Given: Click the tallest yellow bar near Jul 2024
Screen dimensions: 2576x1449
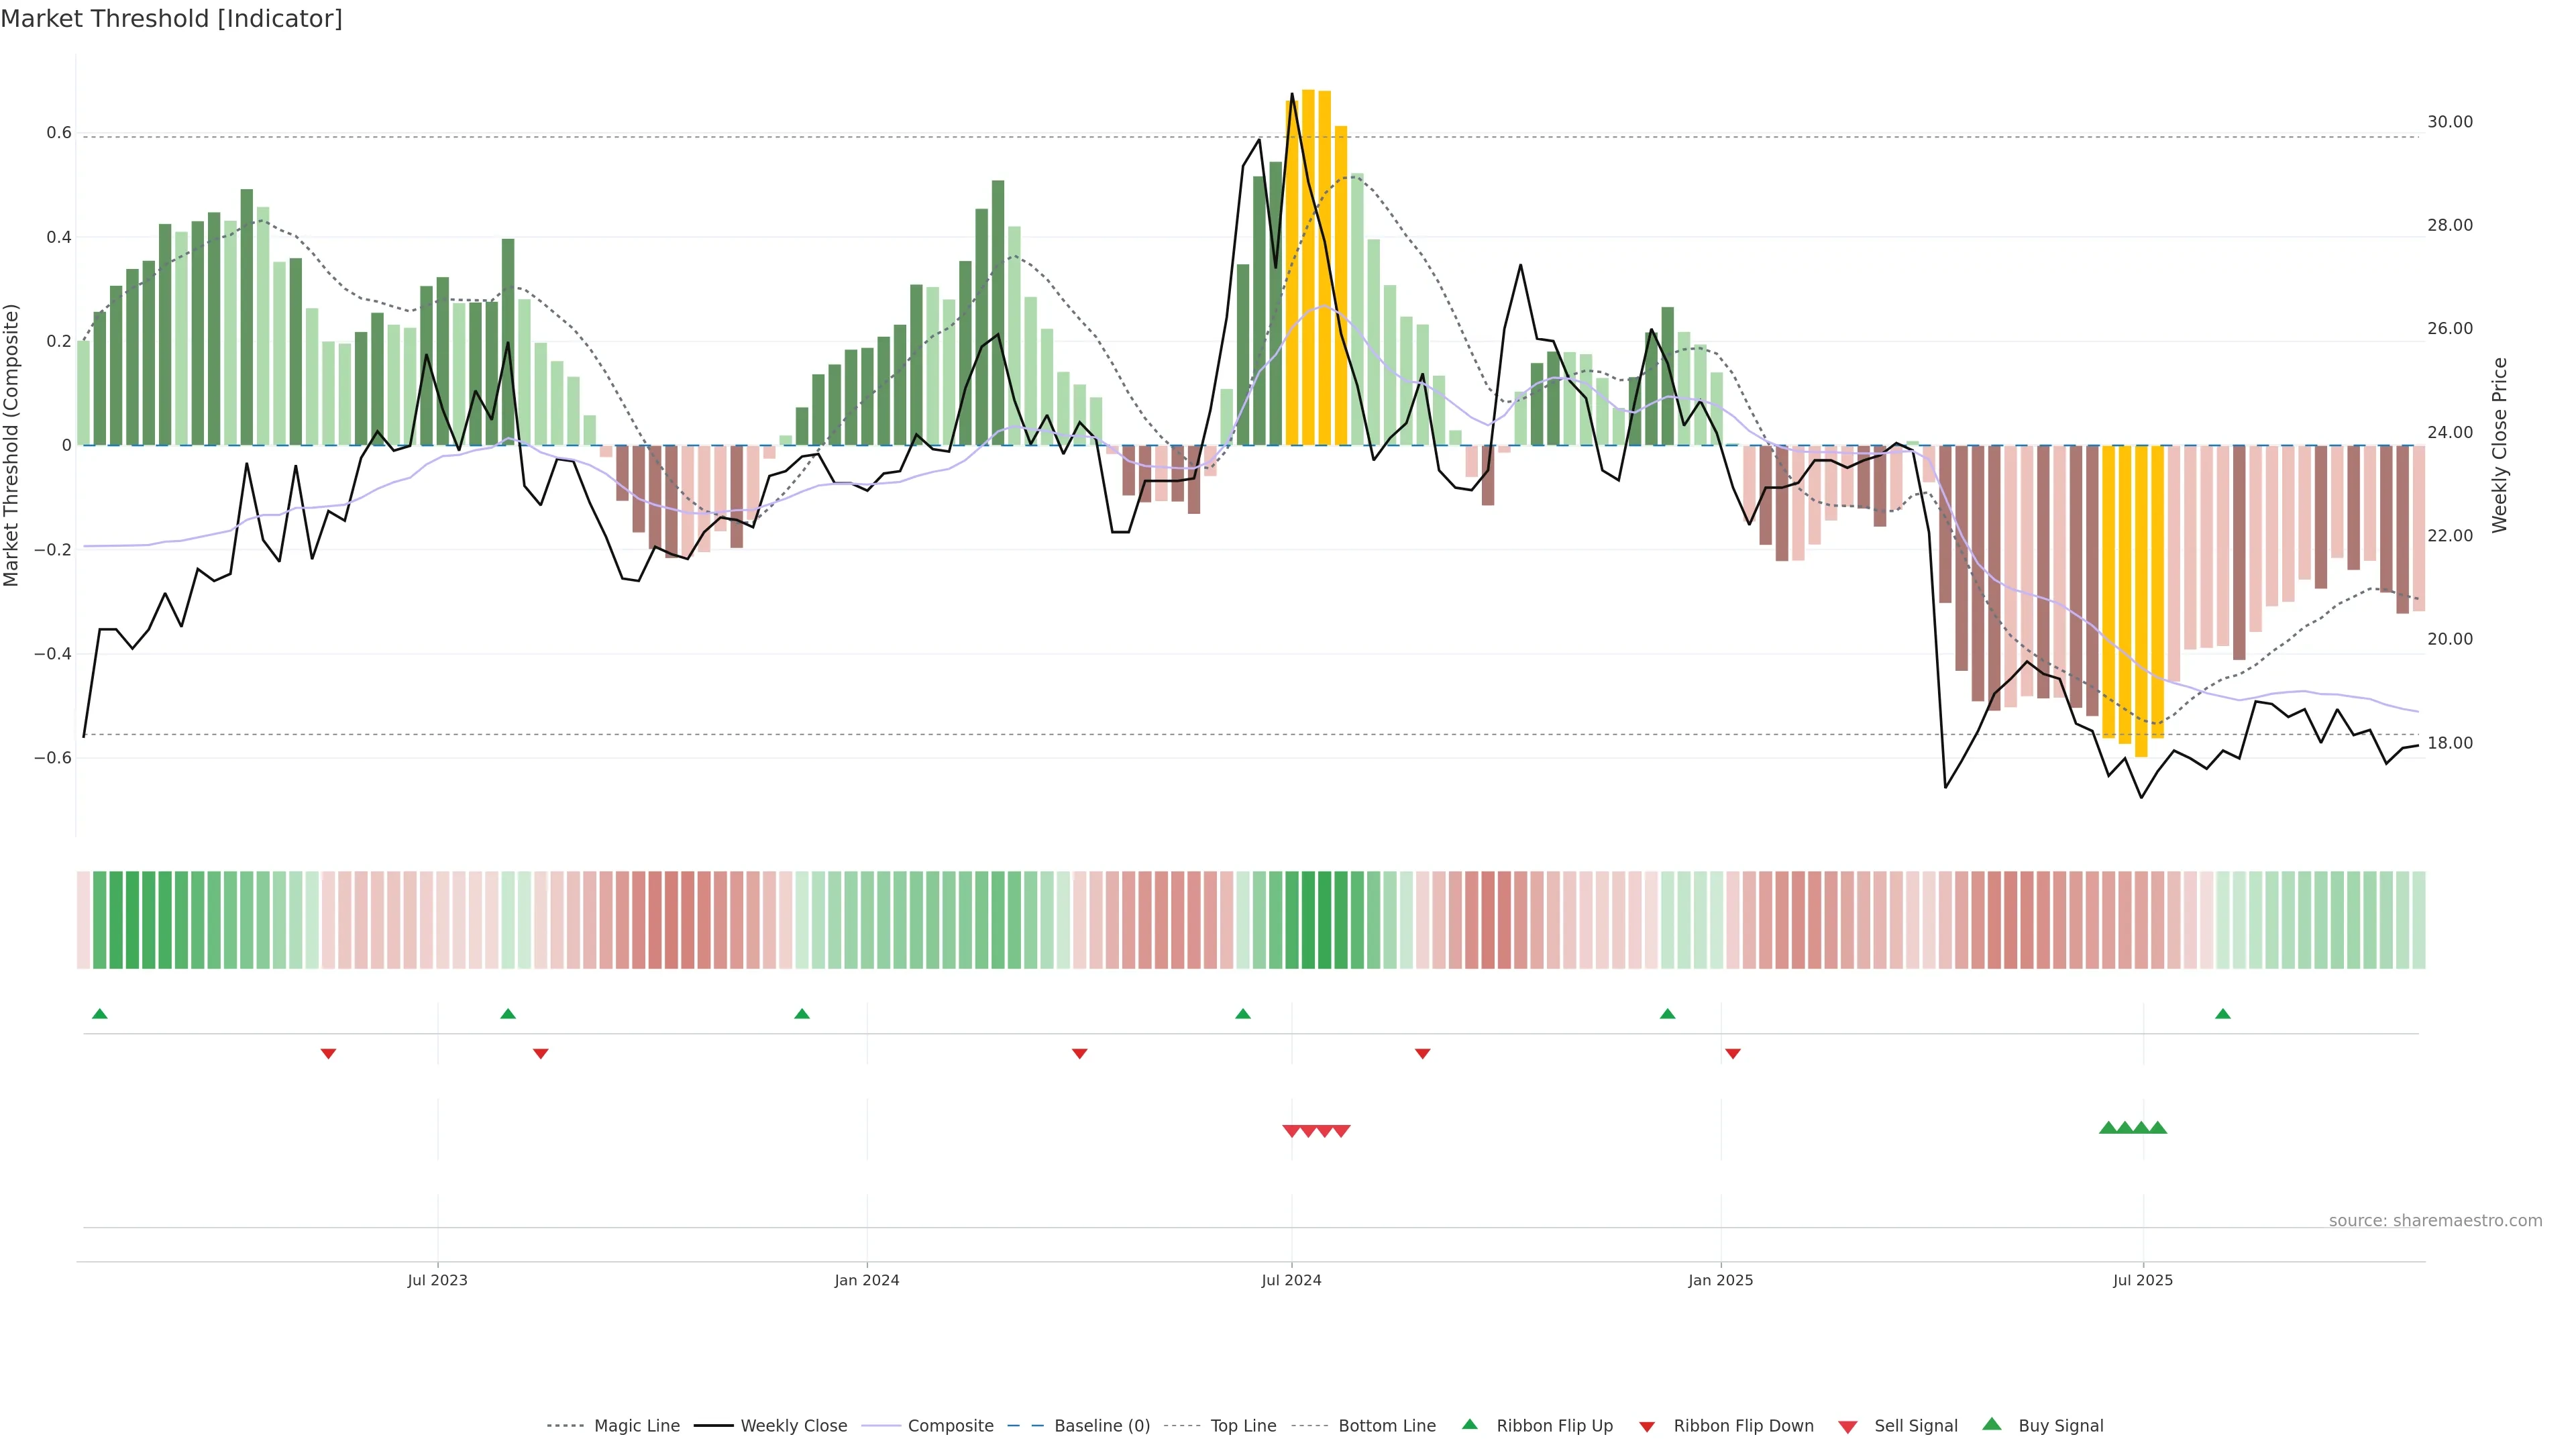Looking at the screenshot, I should (1308, 267).
